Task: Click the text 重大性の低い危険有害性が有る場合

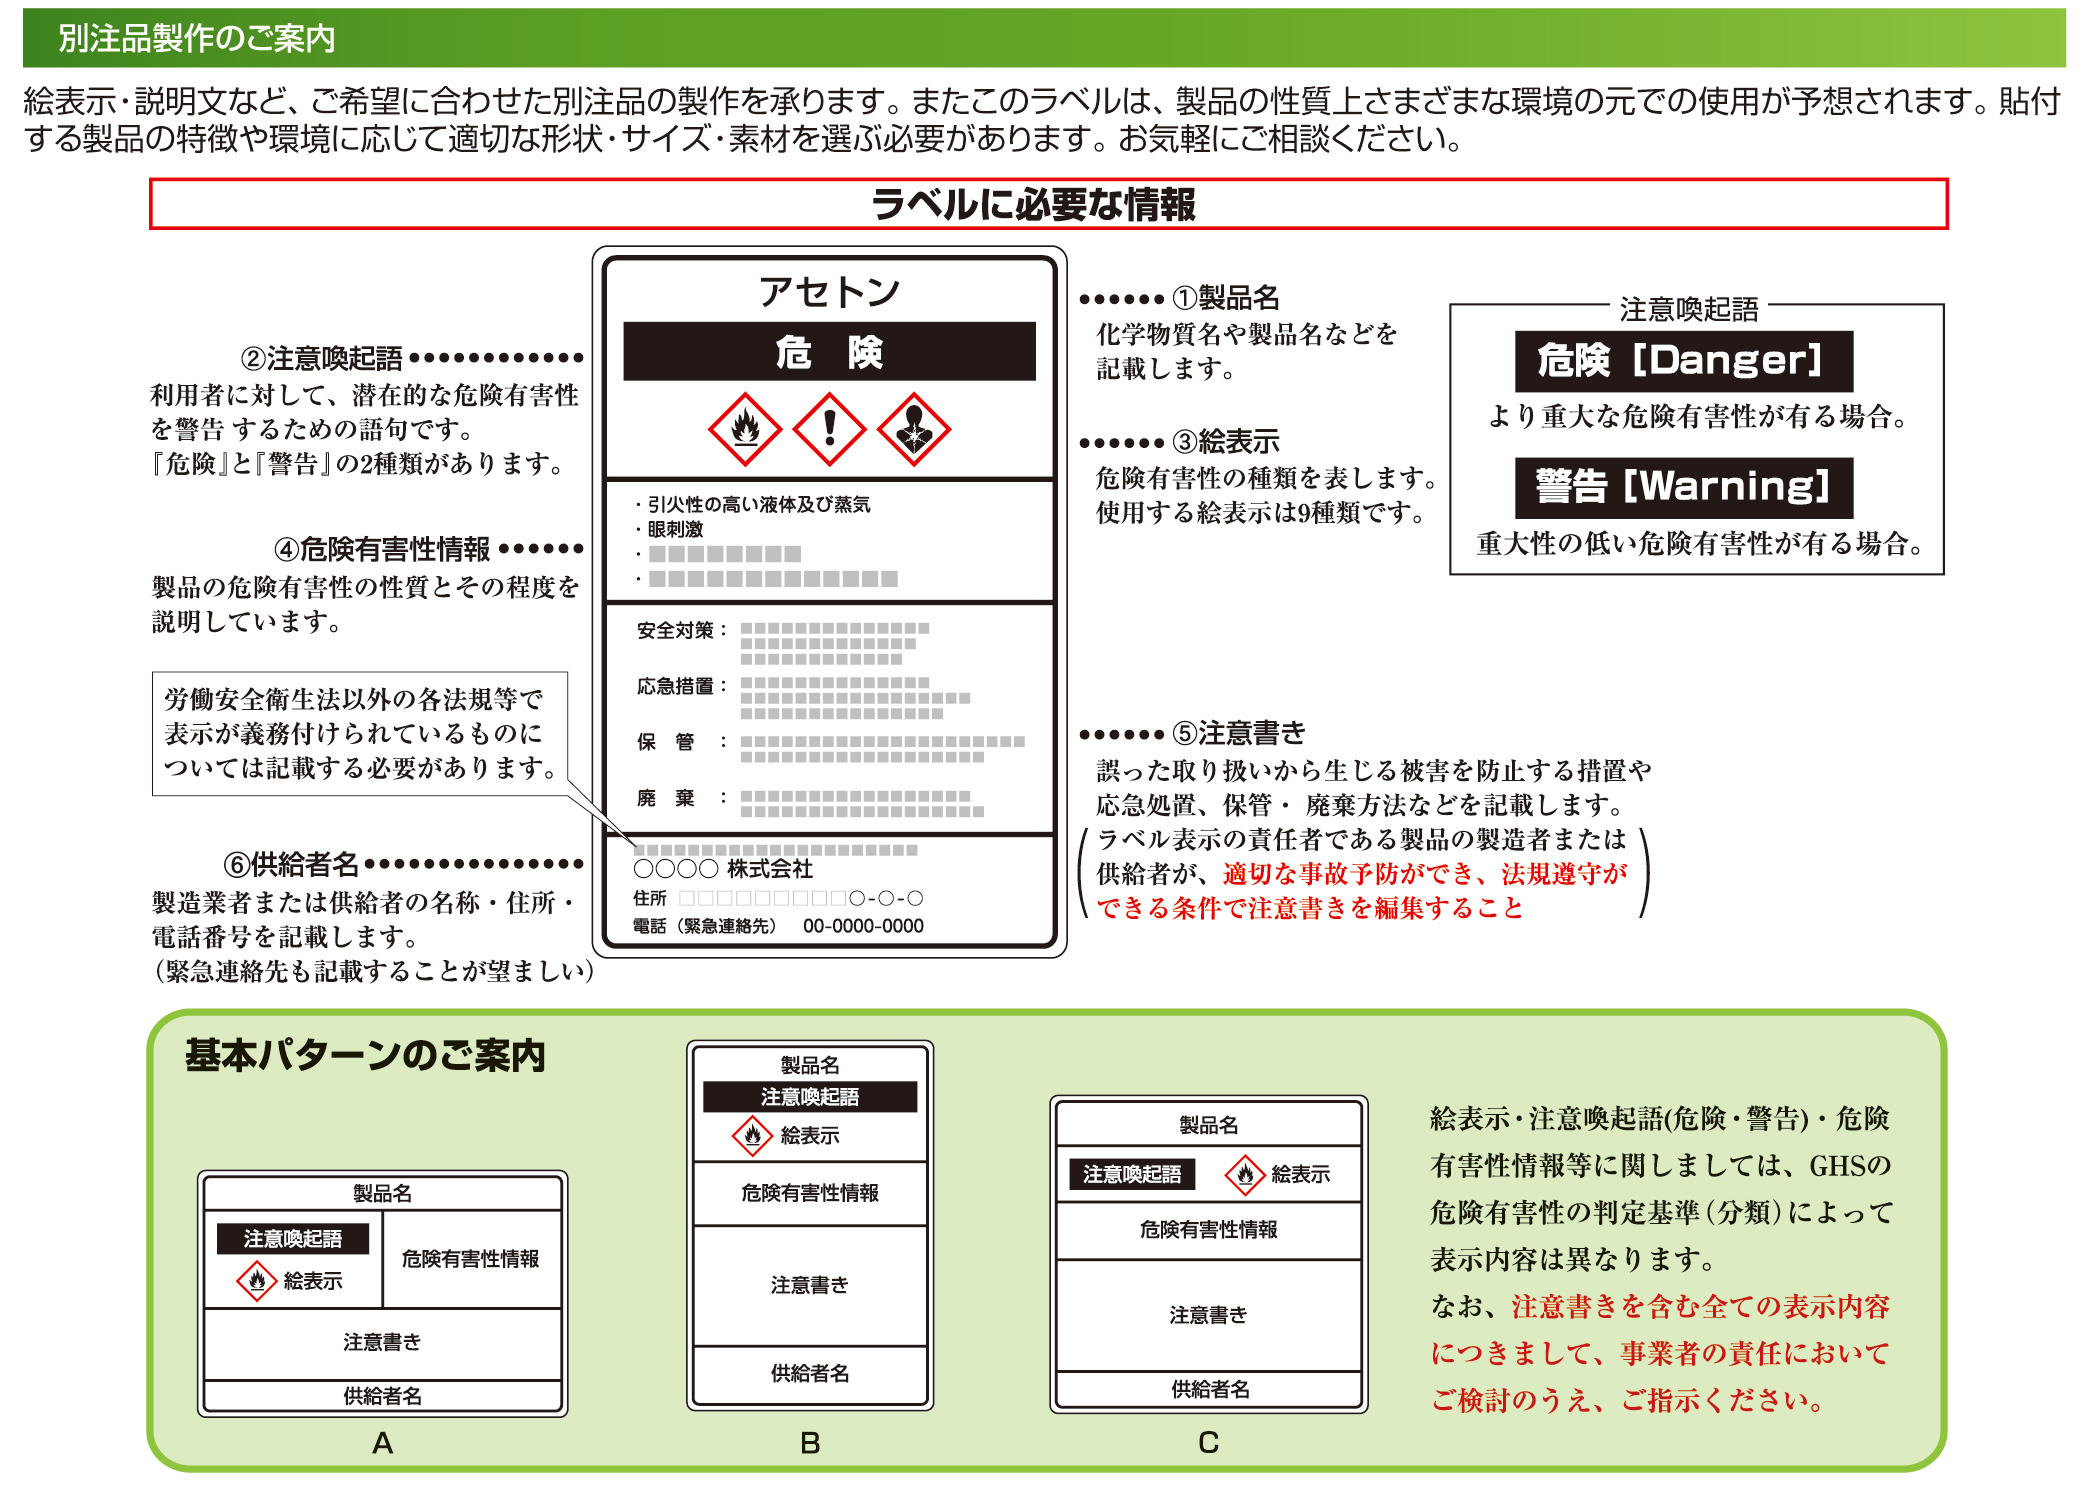Action: tap(1699, 543)
